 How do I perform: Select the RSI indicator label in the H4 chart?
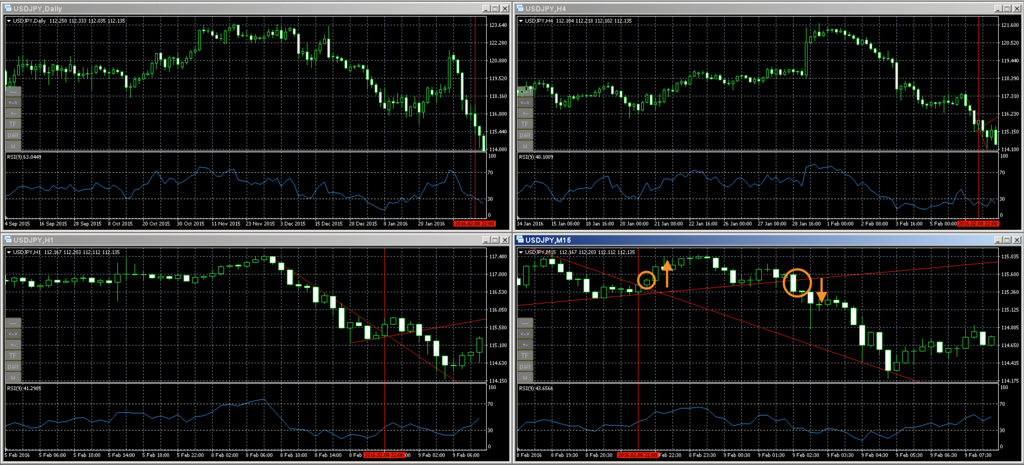[x=534, y=157]
